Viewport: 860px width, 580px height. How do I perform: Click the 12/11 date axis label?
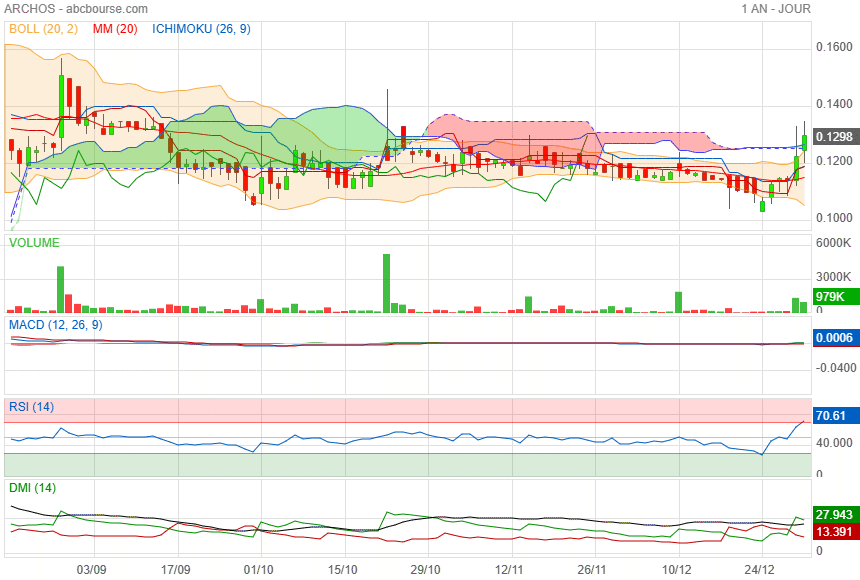tap(510, 569)
